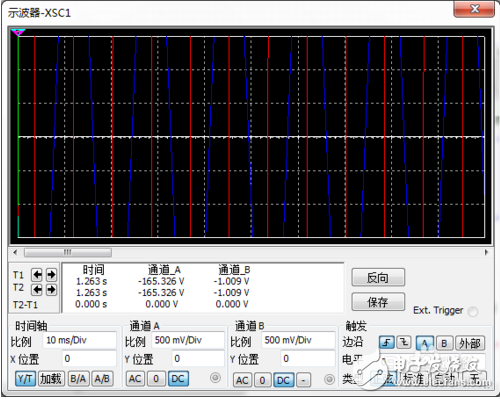The image size is (500, 399).
Task: Set trigger type to 标准
Action: tap(414, 379)
